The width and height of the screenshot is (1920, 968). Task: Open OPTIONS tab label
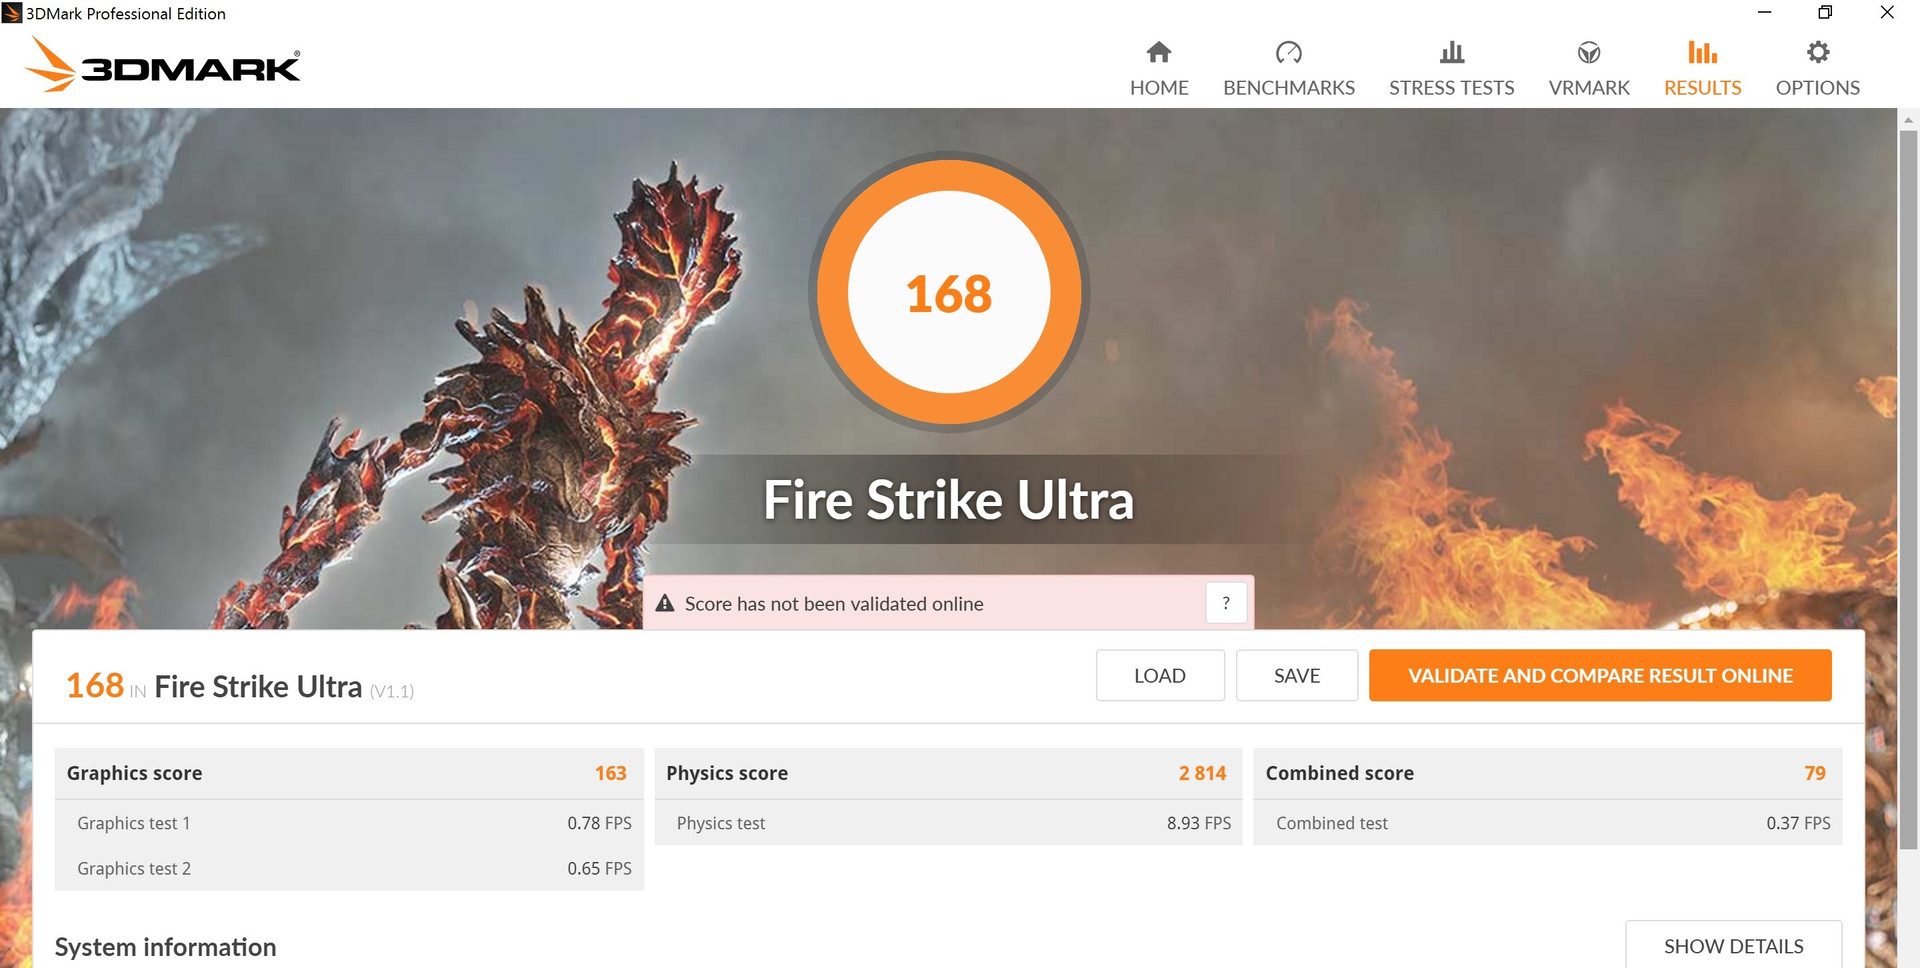[1818, 88]
